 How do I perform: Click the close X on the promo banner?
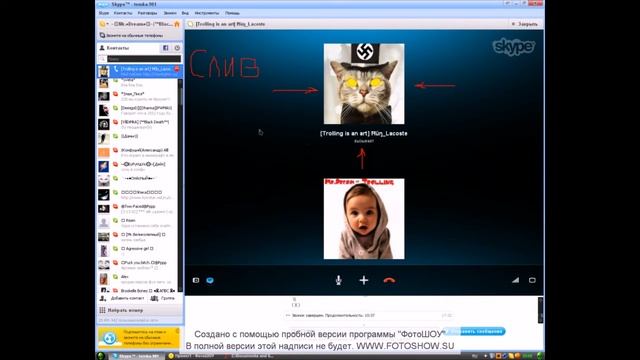(x=177, y=330)
